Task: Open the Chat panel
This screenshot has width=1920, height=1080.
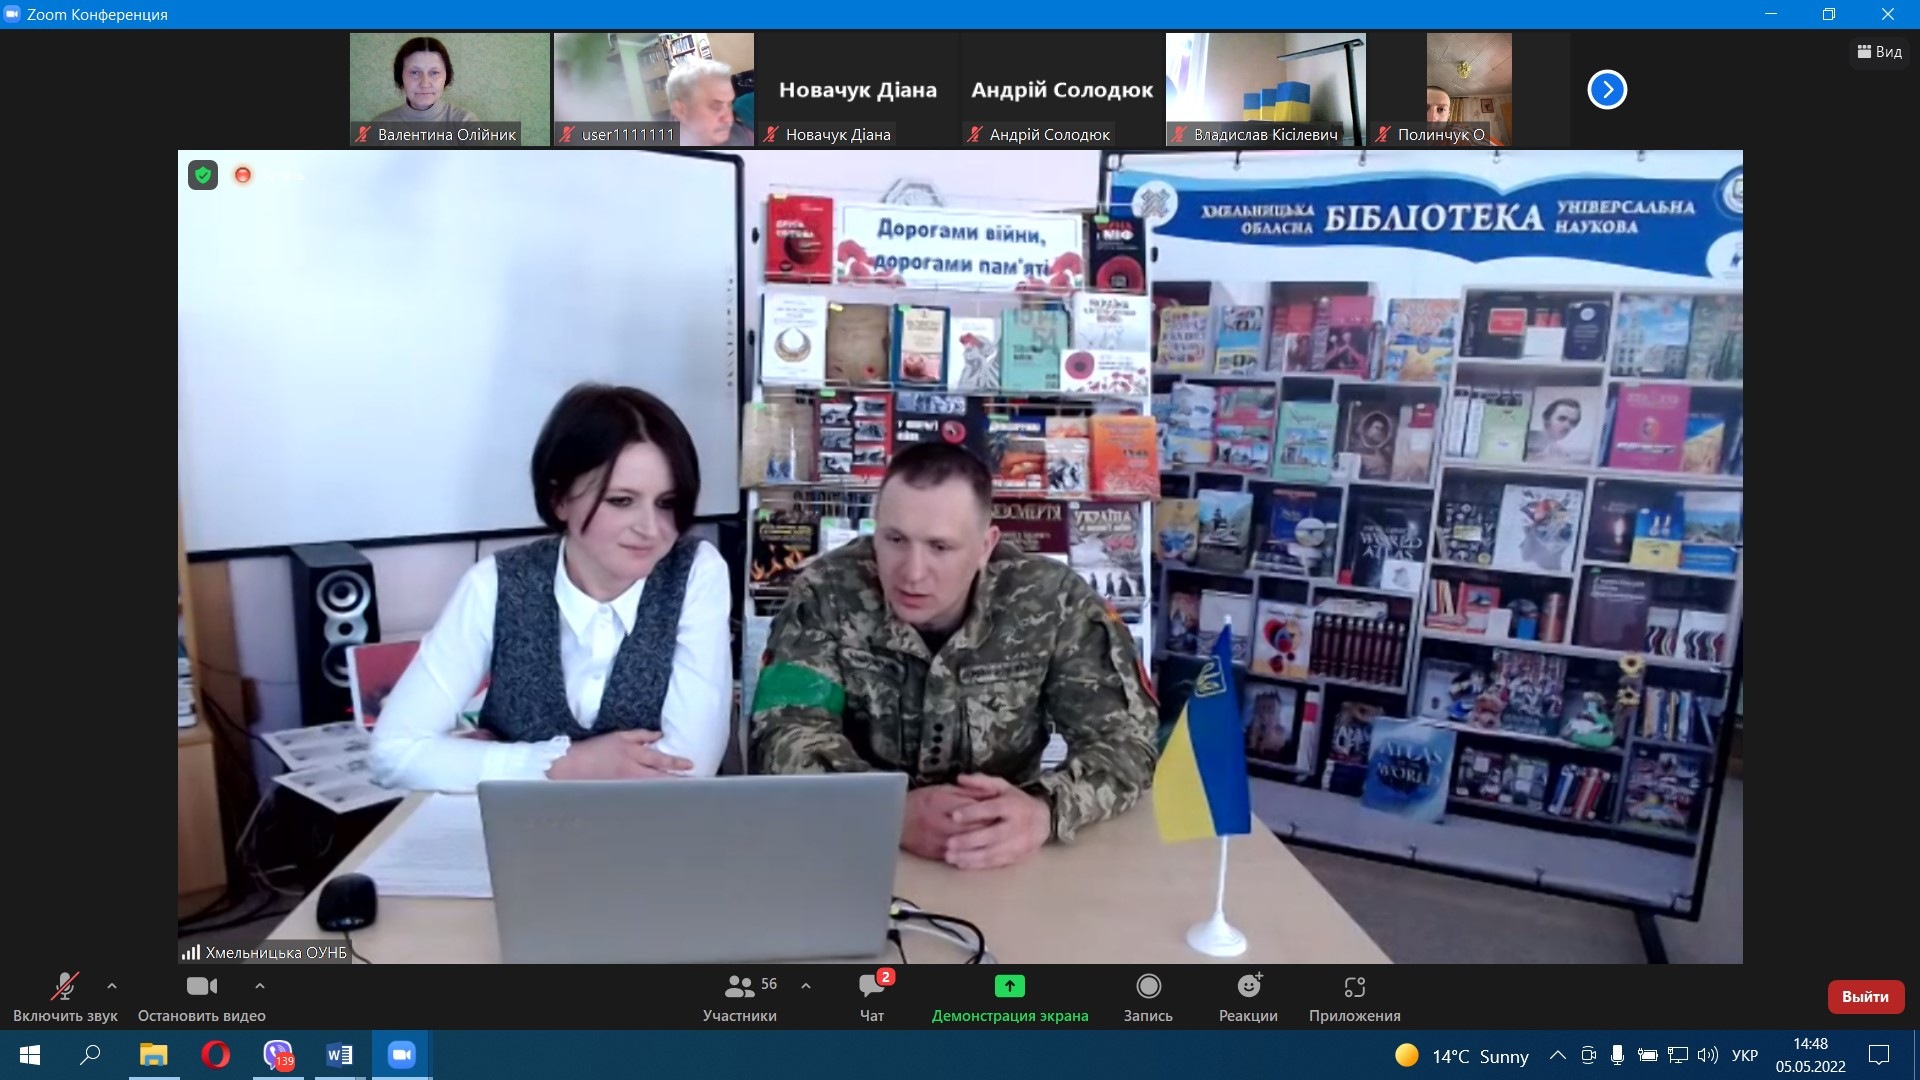Action: tap(871, 987)
